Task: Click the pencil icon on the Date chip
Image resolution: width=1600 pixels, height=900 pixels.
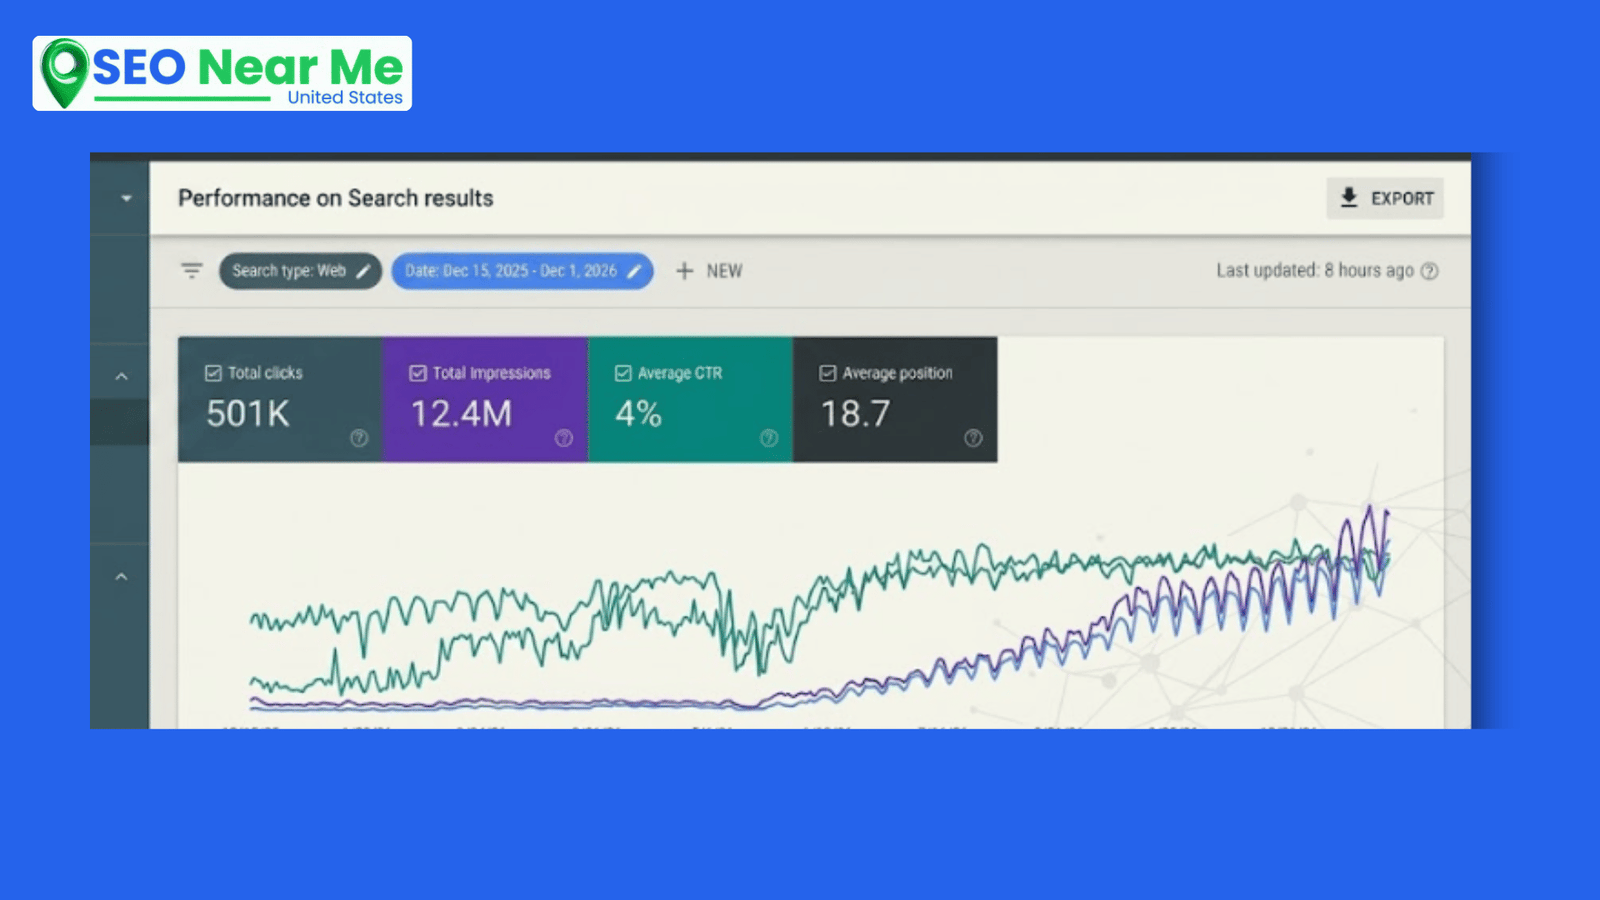Action: click(634, 271)
